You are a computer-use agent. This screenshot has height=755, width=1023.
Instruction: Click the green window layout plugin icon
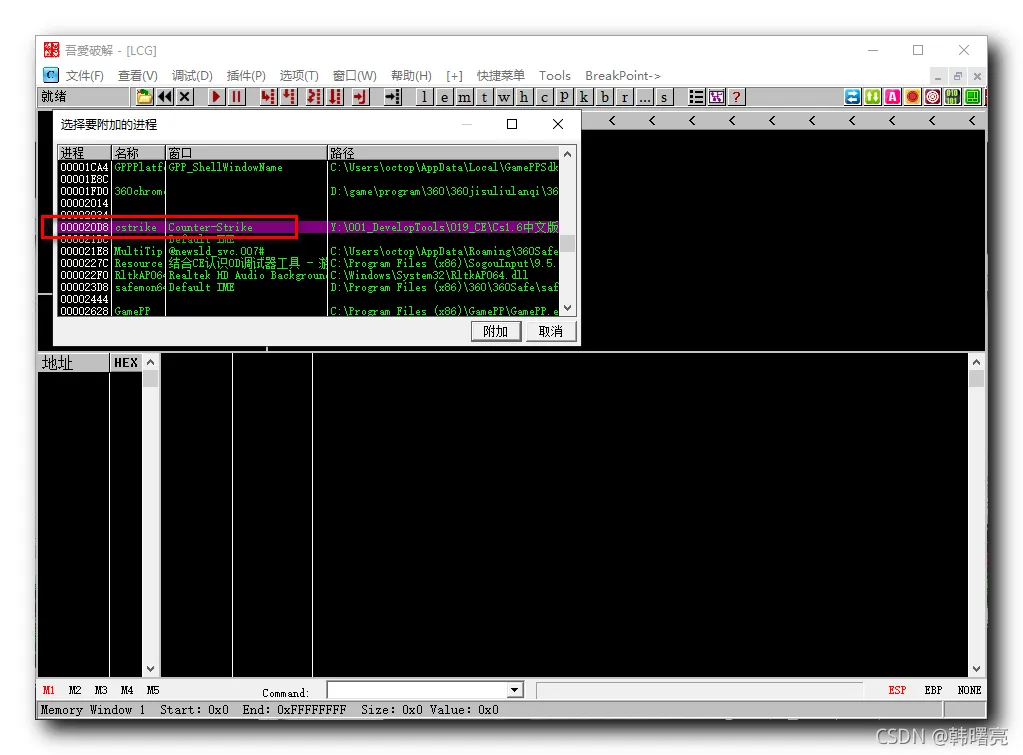(972, 97)
